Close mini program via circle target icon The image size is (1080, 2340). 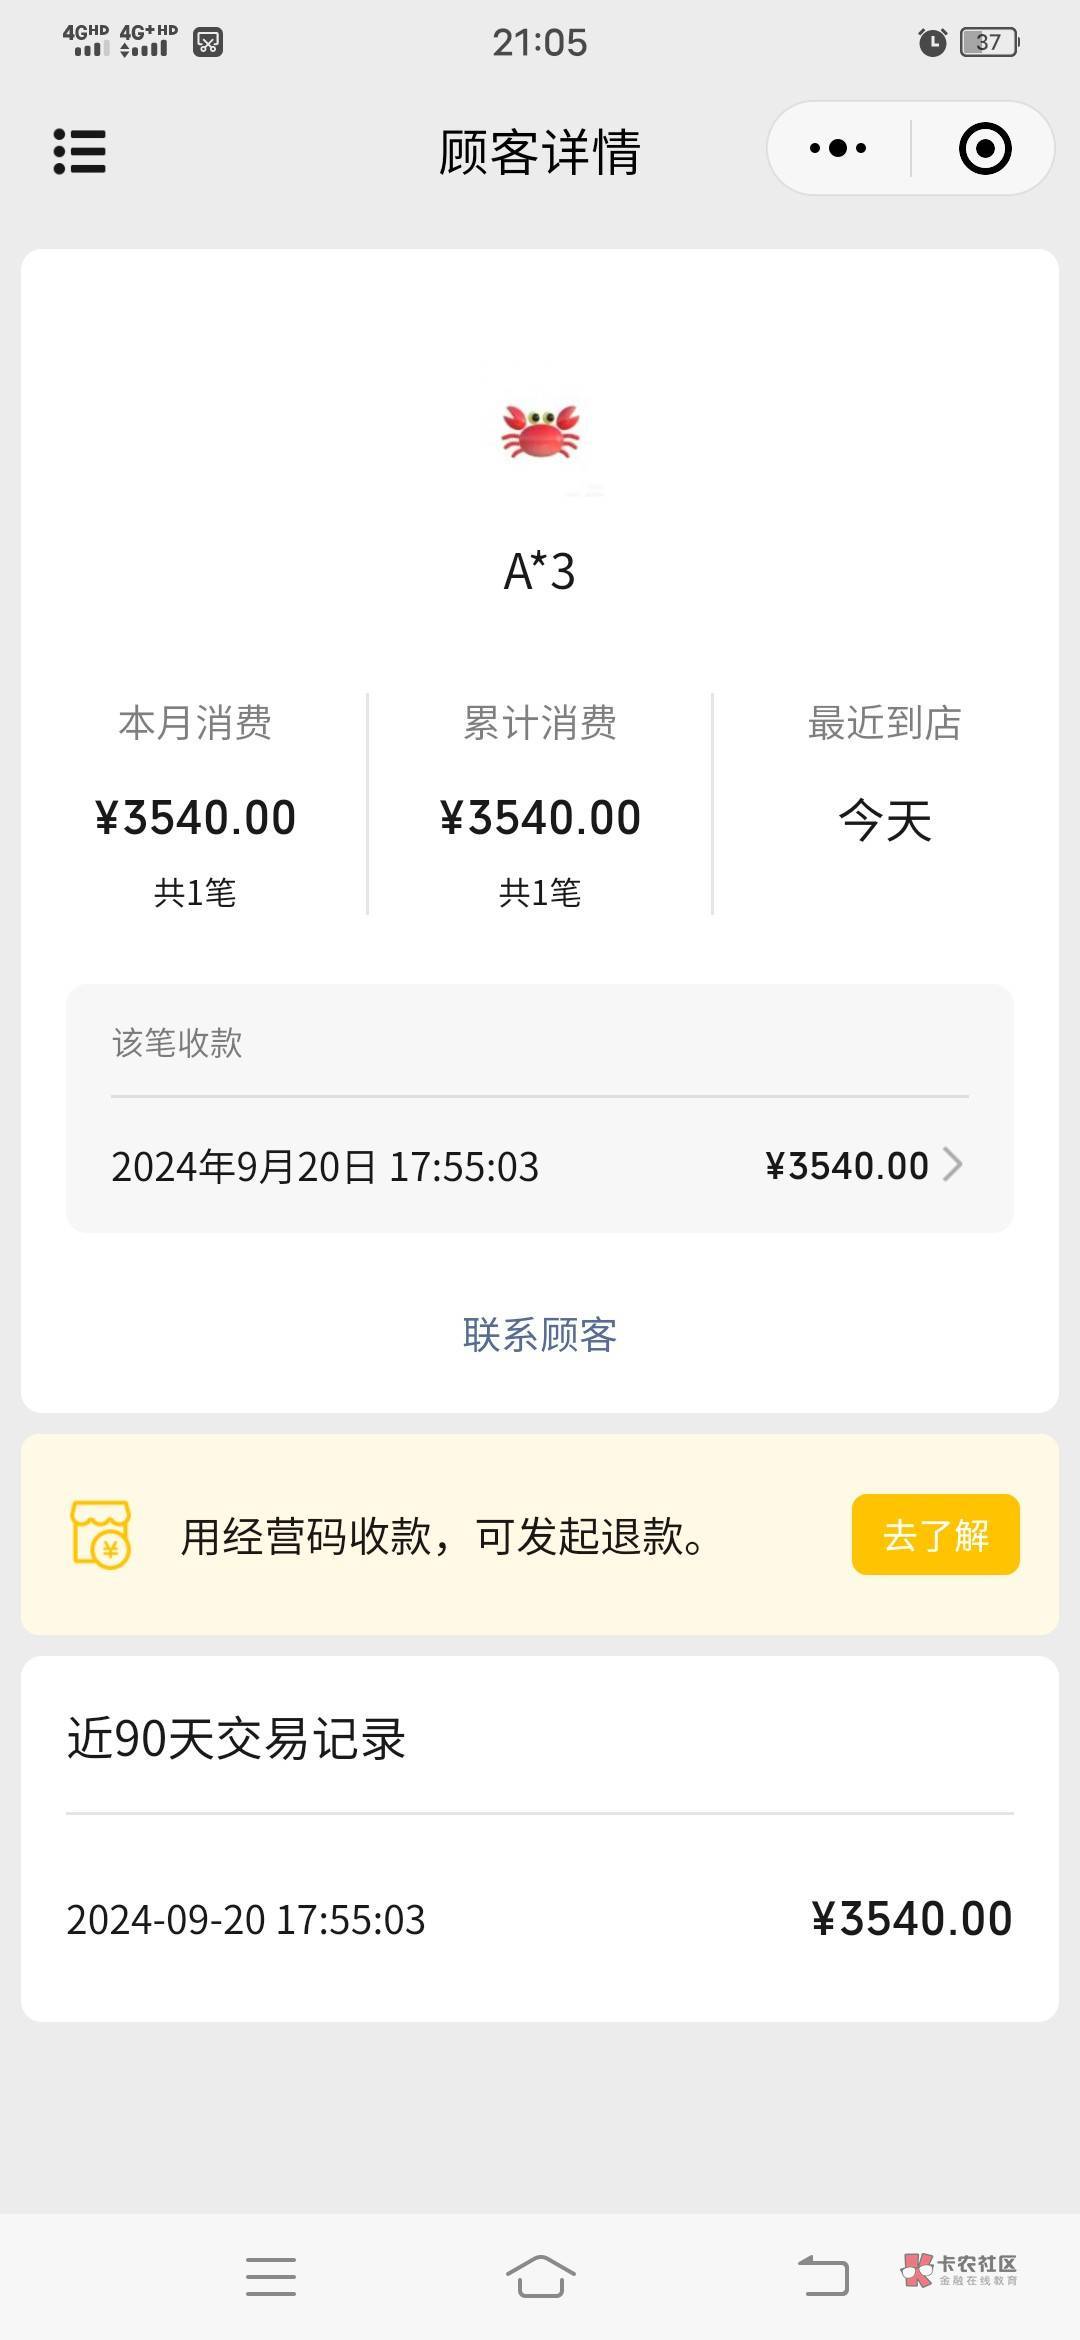[984, 149]
